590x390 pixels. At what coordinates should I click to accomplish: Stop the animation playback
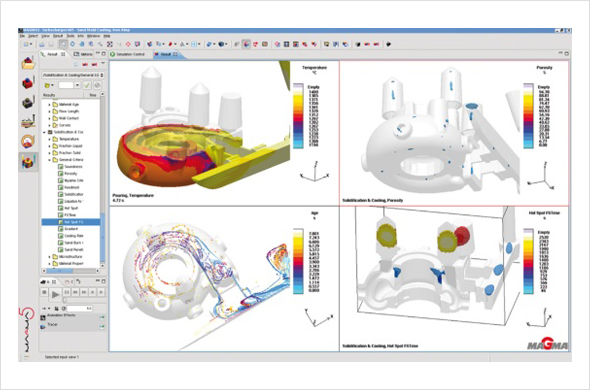[x=44, y=292]
